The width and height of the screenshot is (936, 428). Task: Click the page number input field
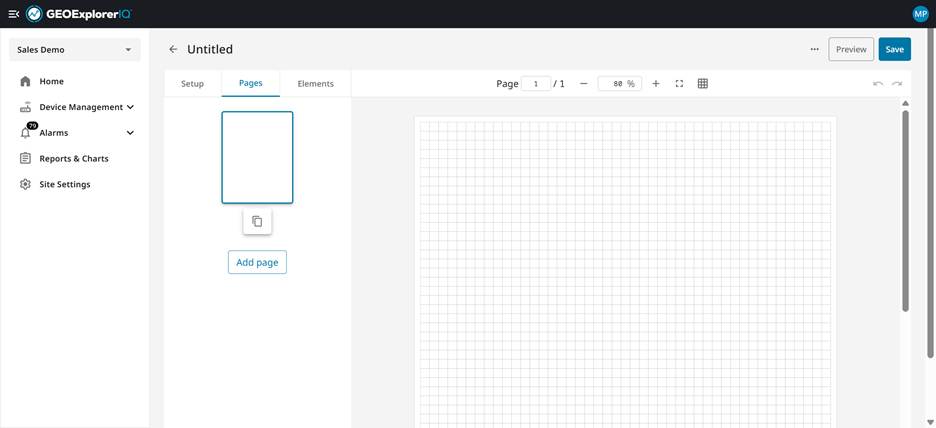click(536, 84)
